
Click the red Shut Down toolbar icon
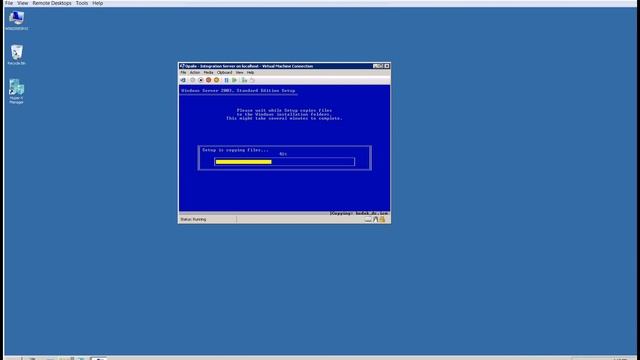coord(208,80)
